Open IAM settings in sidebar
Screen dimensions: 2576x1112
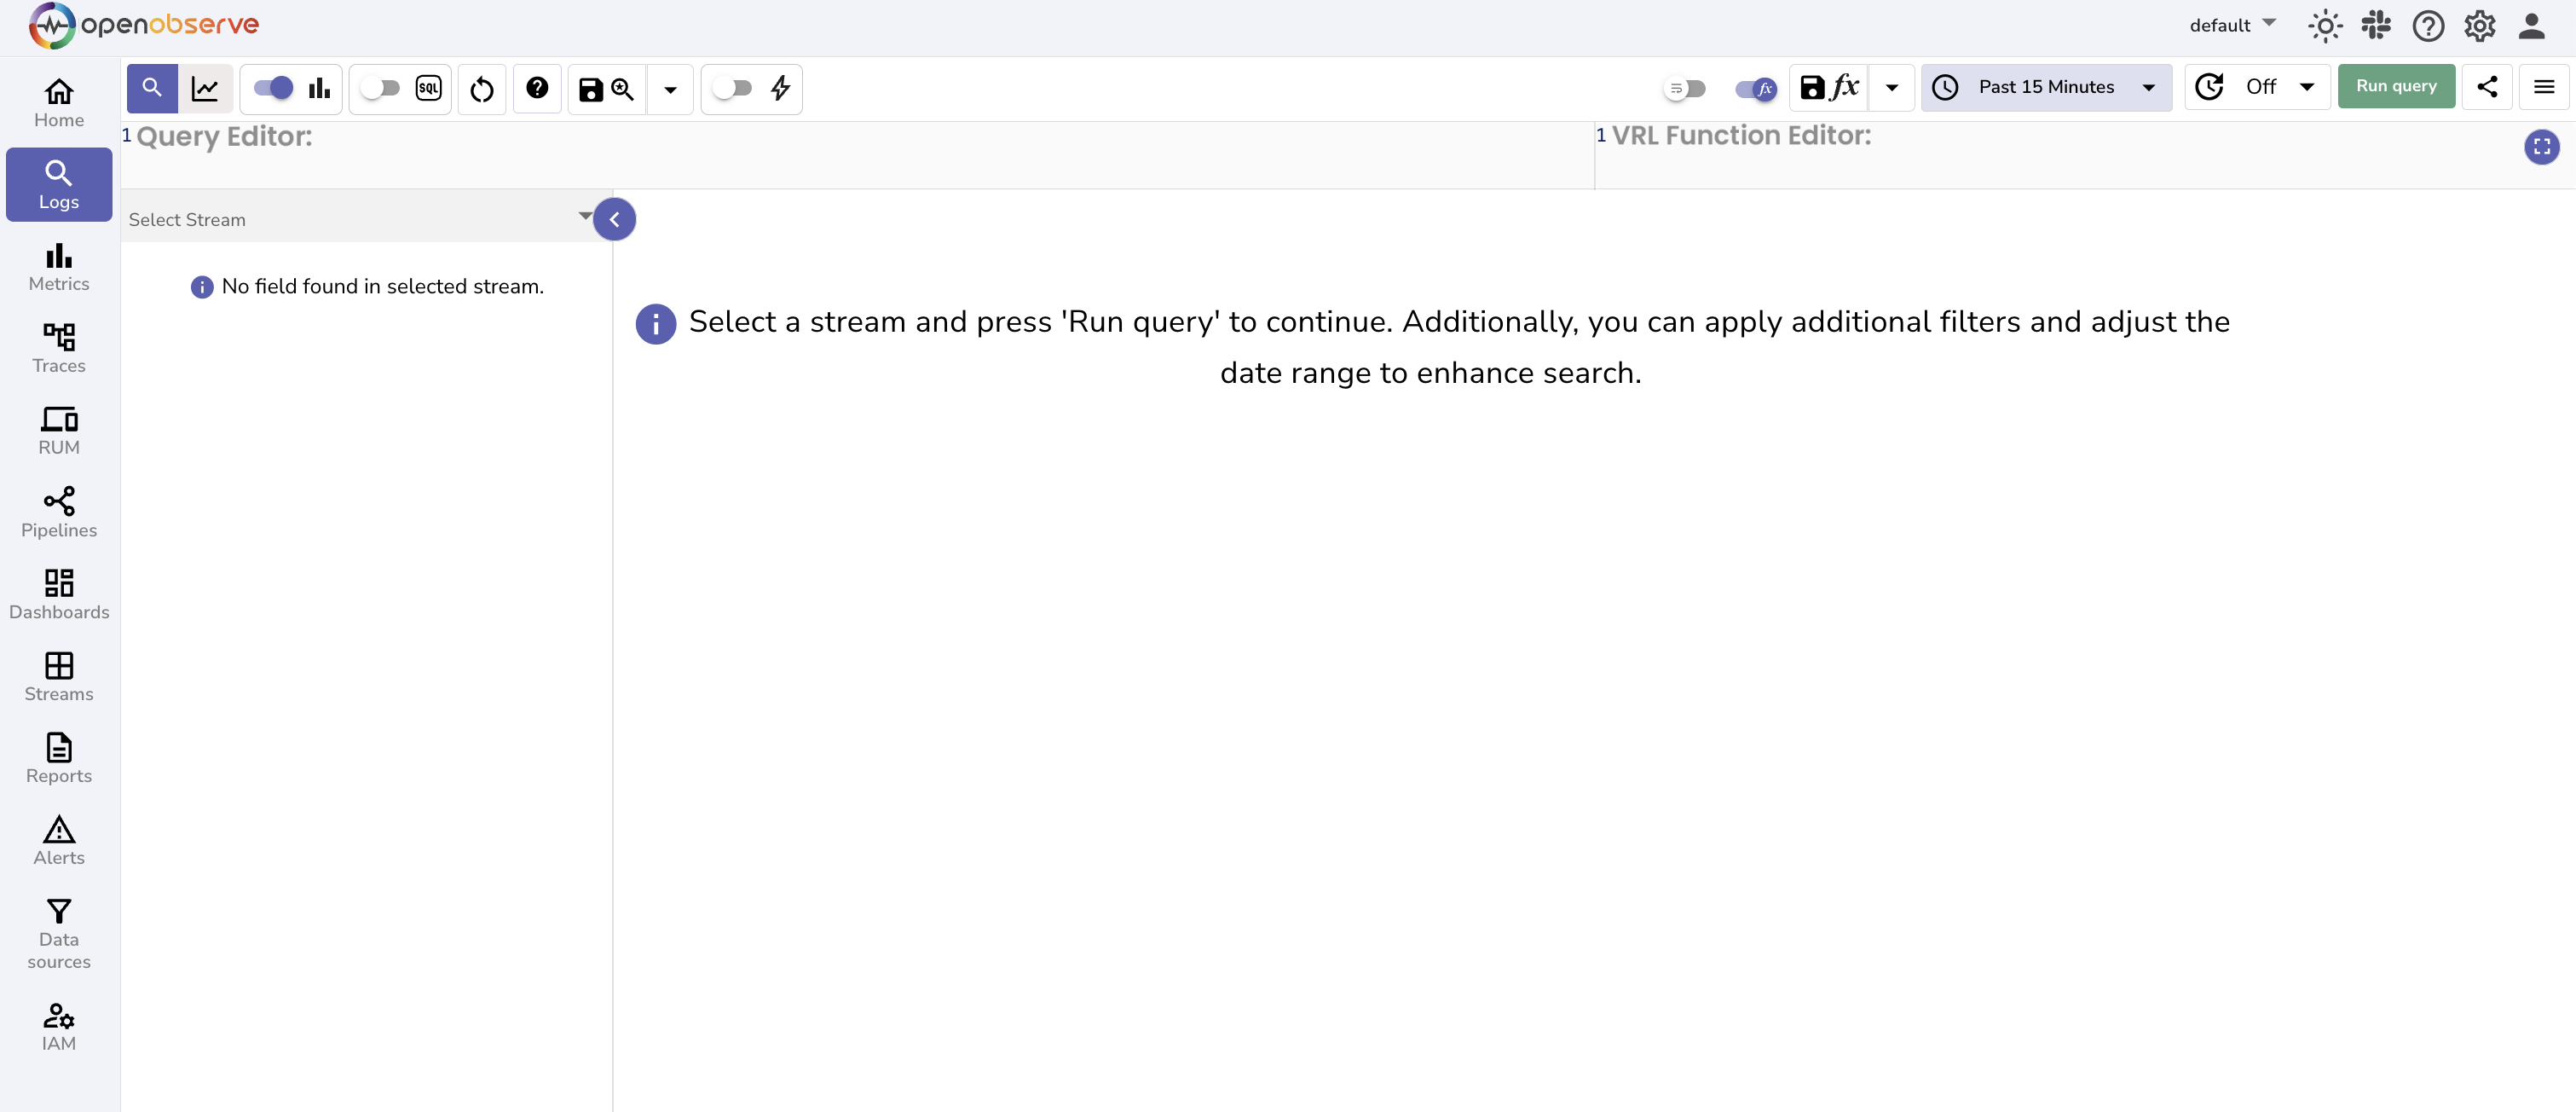[59, 1027]
